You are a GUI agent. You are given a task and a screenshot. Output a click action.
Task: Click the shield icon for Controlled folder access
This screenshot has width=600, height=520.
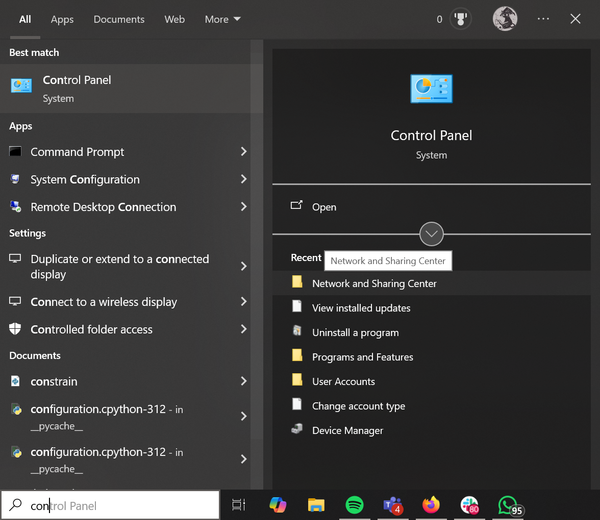pos(15,329)
